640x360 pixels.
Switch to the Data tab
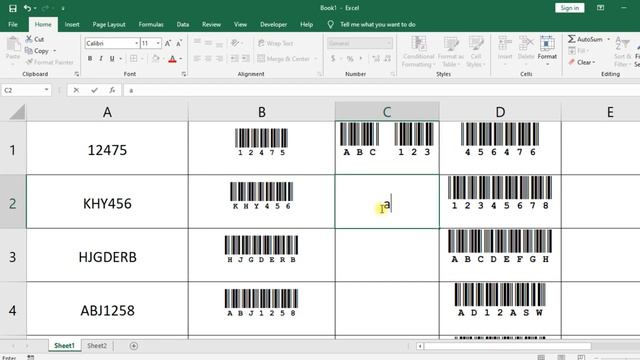pos(182,24)
